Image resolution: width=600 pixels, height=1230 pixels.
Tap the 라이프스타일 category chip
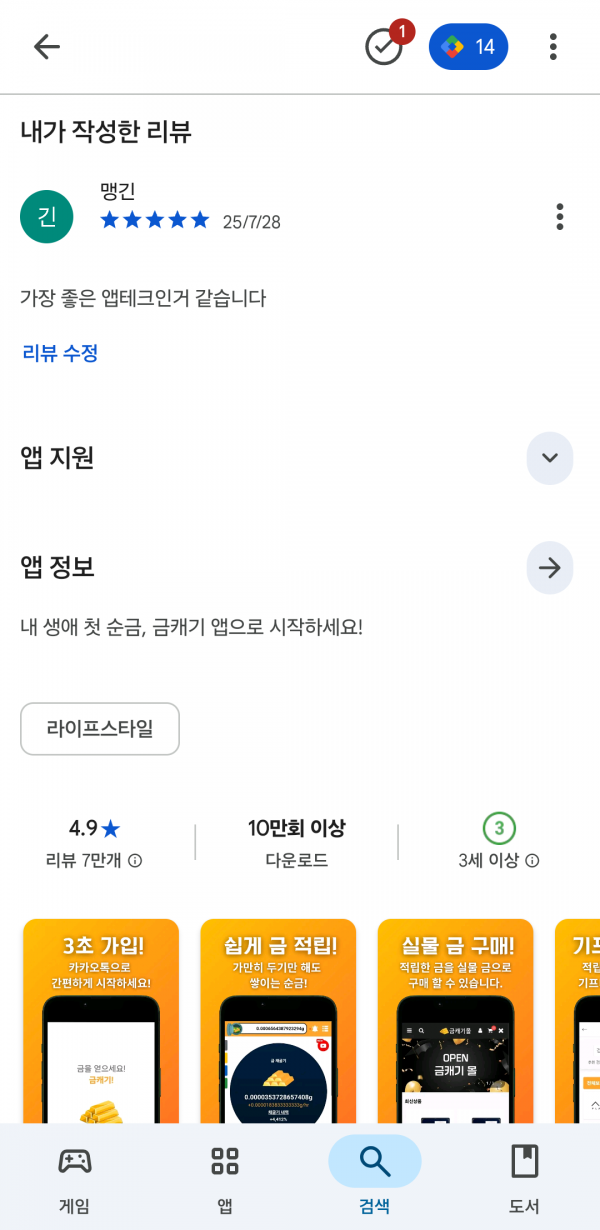point(100,729)
